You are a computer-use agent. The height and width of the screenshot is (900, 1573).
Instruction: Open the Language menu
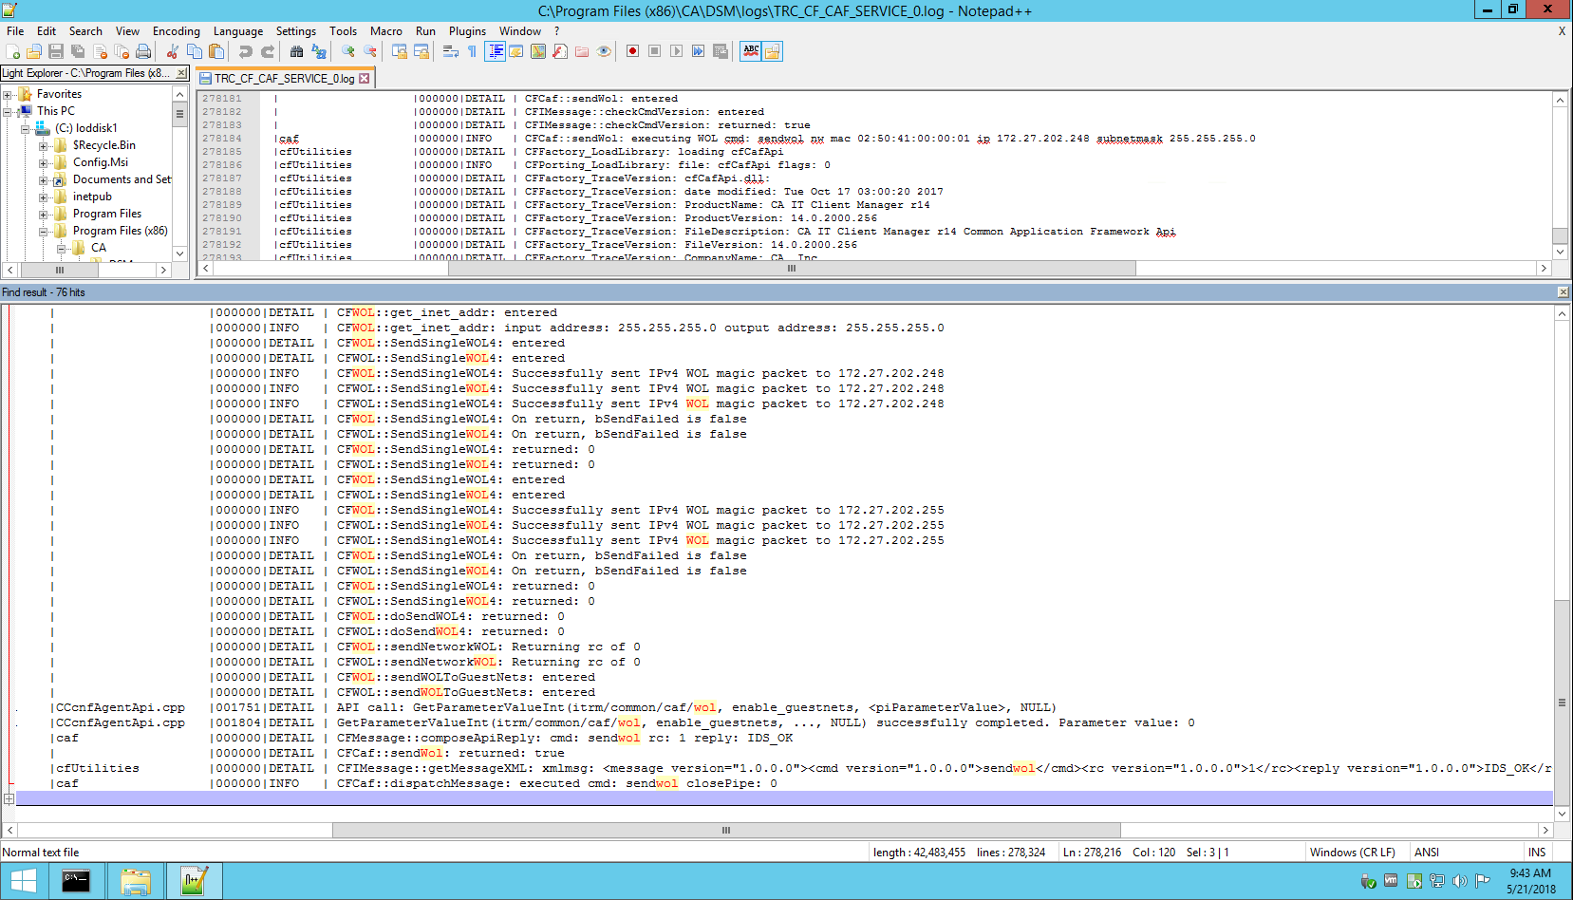(x=238, y=31)
